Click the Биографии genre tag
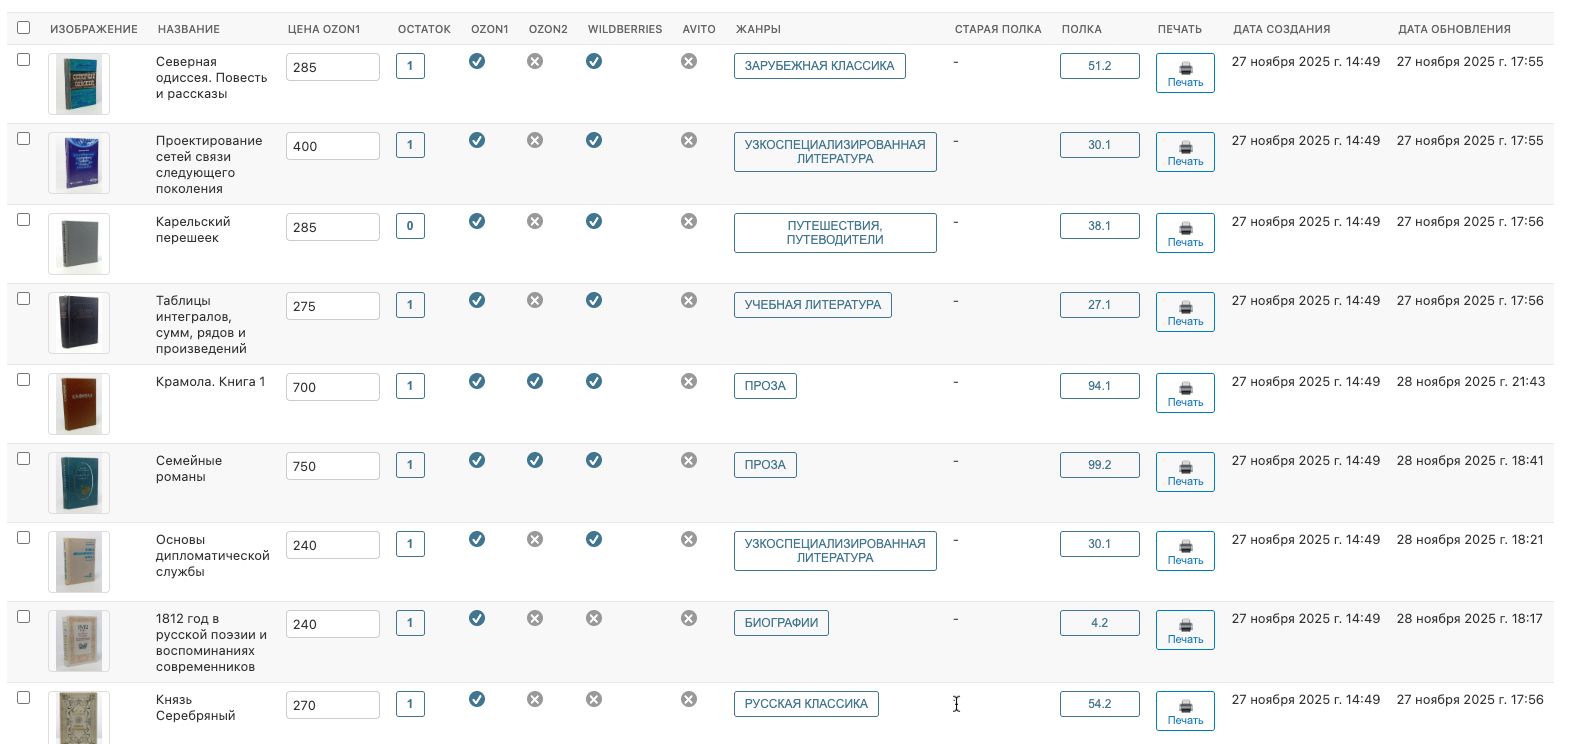The width and height of the screenshot is (1570, 744). point(781,623)
